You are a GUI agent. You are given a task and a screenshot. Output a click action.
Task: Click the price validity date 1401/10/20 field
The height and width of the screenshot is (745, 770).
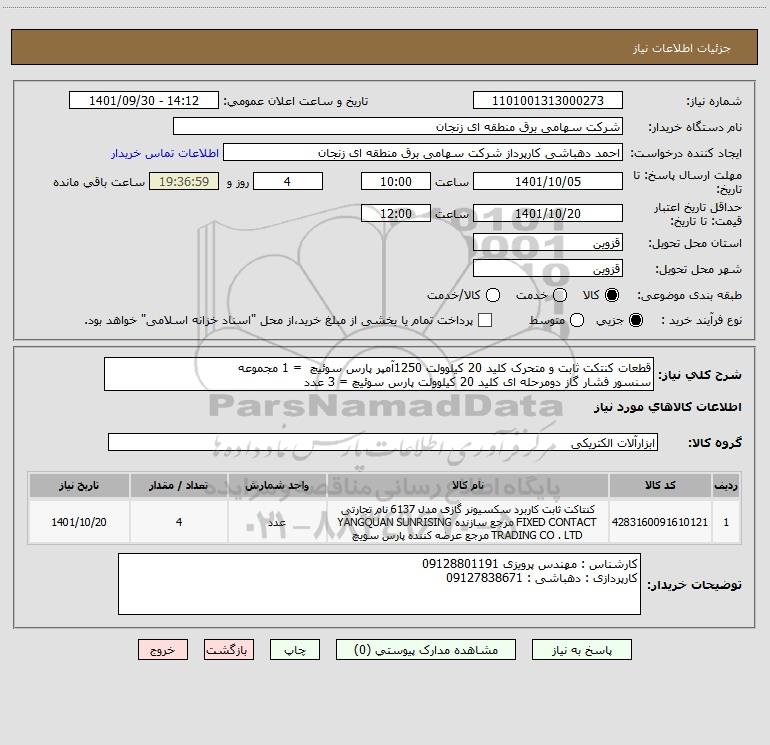click(548, 214)
